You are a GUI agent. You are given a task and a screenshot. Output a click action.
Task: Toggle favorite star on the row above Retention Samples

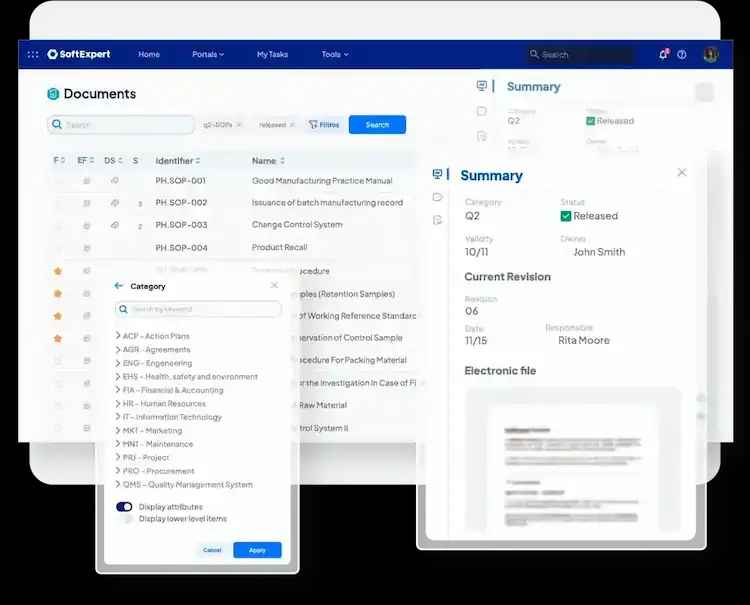pyautogui.click(x=58, y=271)
